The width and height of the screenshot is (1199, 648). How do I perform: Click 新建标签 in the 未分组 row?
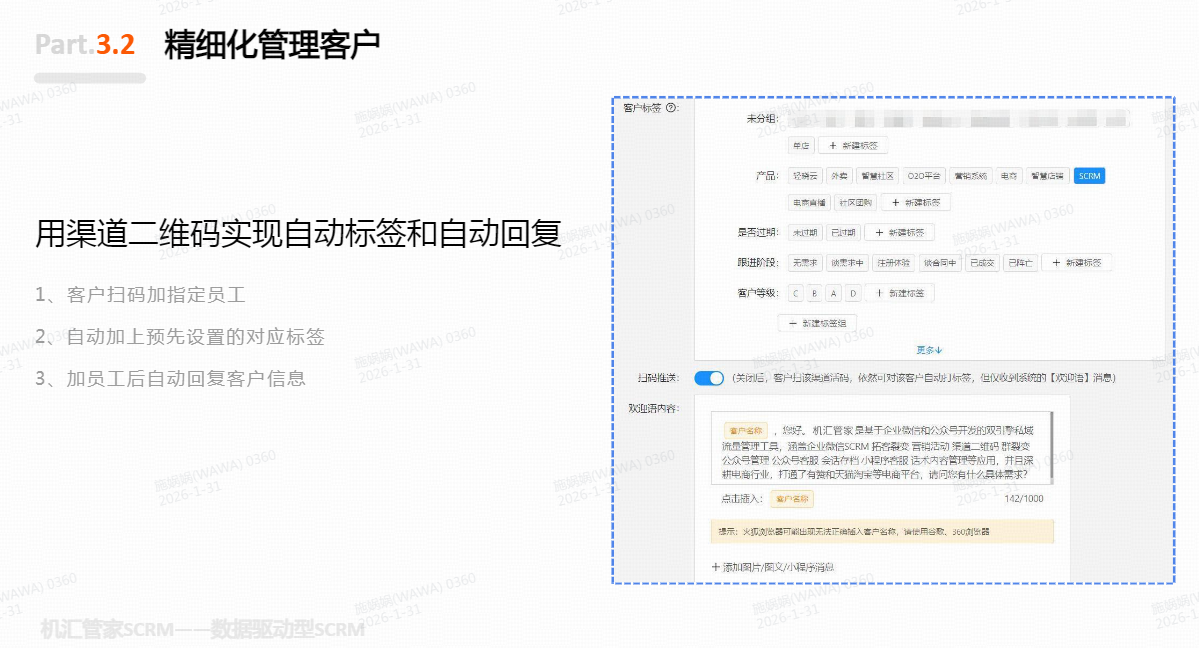[853, 146]
